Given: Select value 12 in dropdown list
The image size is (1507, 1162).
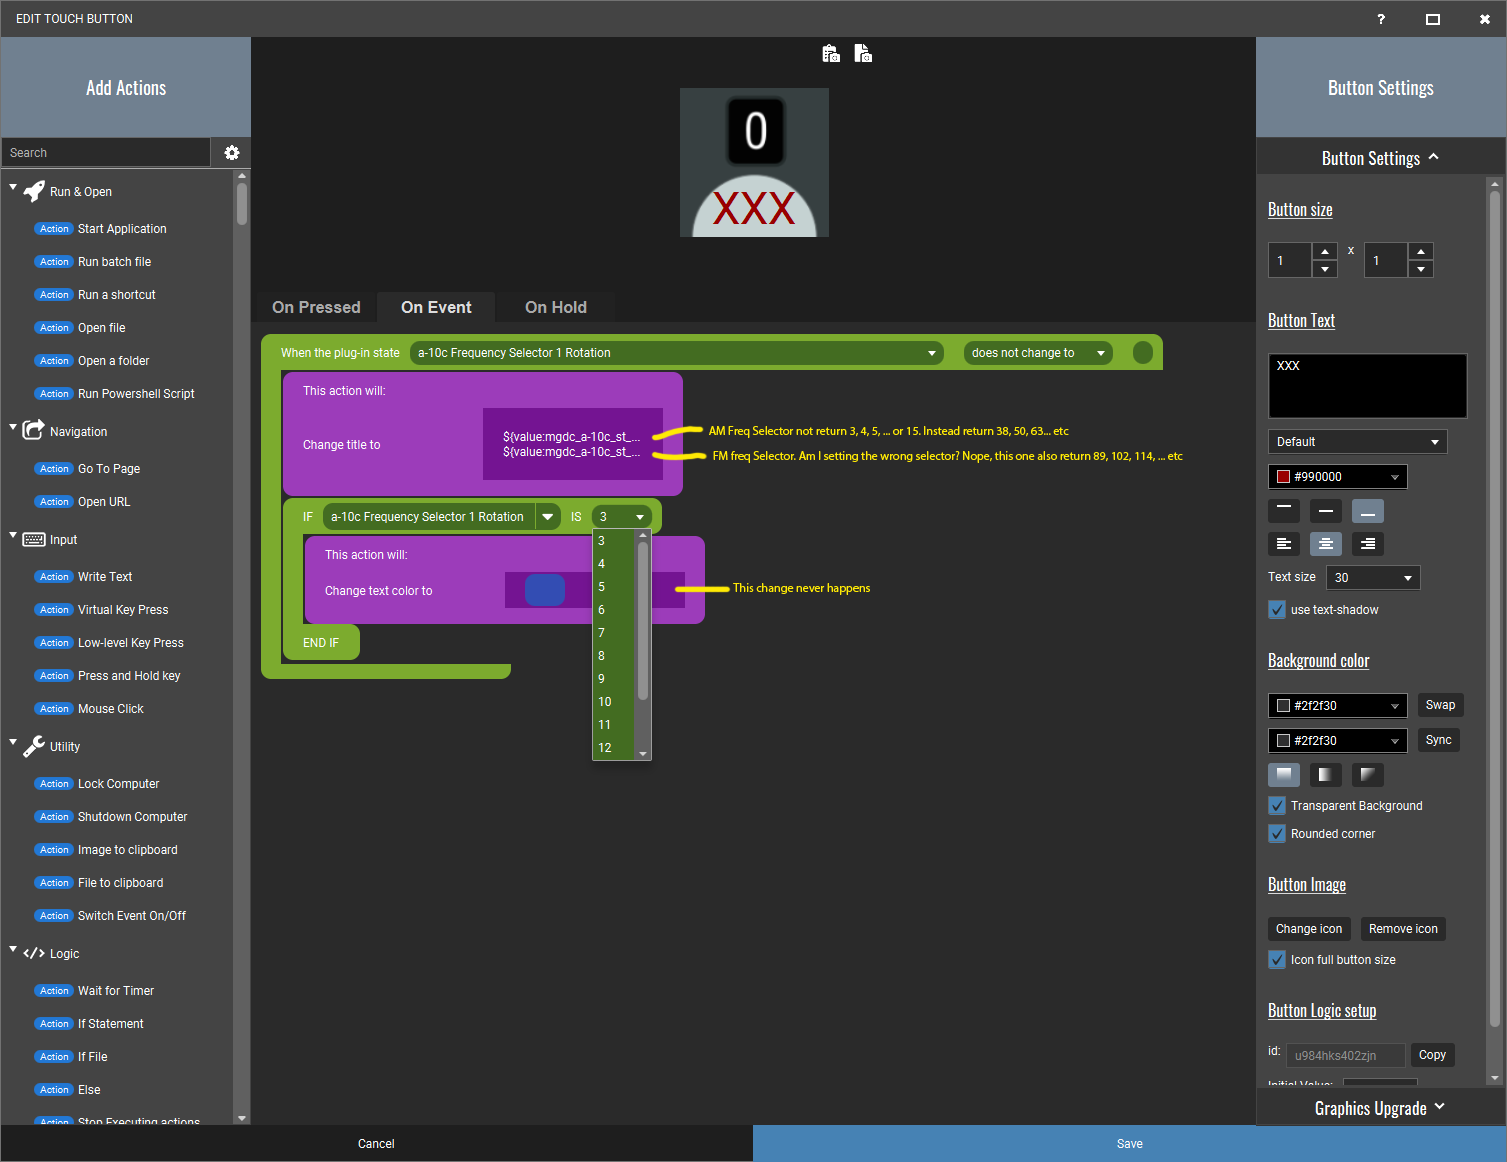Looking at the screenshot, I should (x=614, y=748).
